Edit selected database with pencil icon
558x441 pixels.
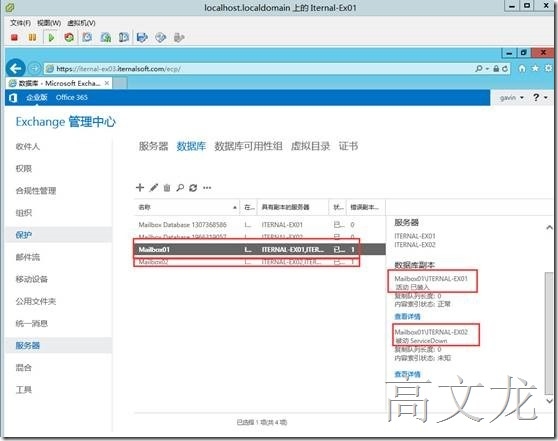pos(153,188)
